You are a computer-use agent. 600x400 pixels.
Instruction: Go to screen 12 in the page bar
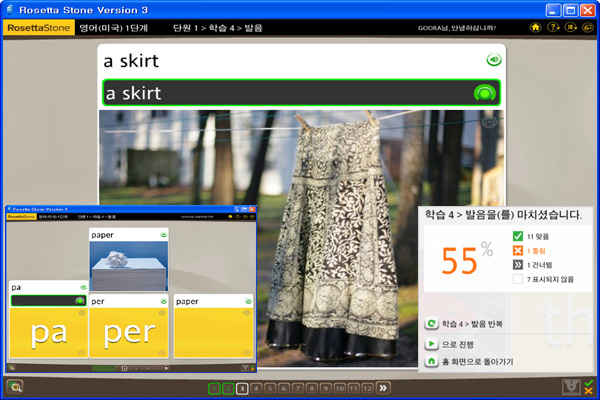pos(367,389)
